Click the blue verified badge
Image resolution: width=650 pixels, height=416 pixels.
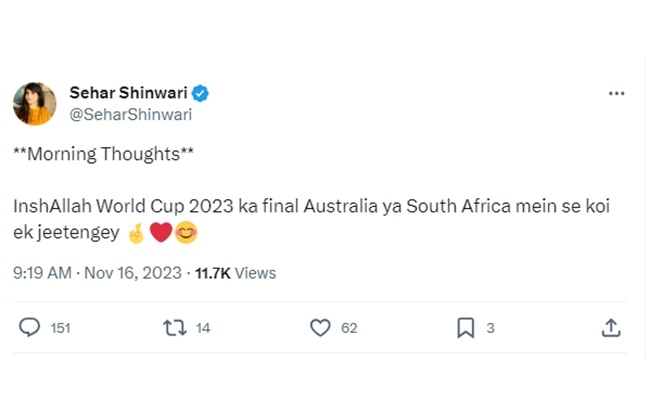201,93
